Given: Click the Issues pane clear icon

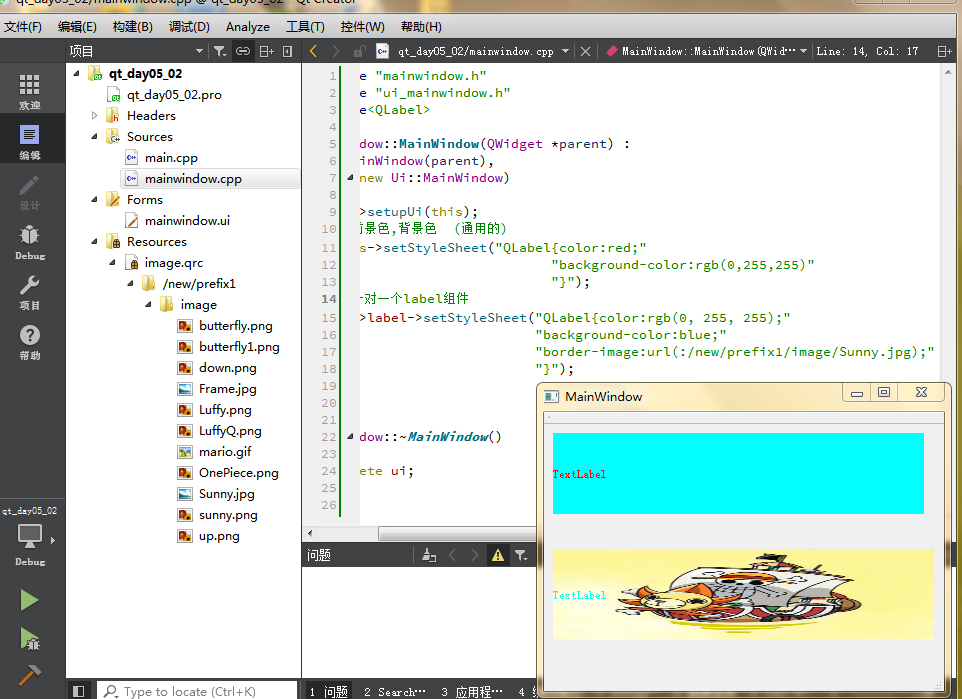Looking at the screenshot, I should (x=429, y=555).
